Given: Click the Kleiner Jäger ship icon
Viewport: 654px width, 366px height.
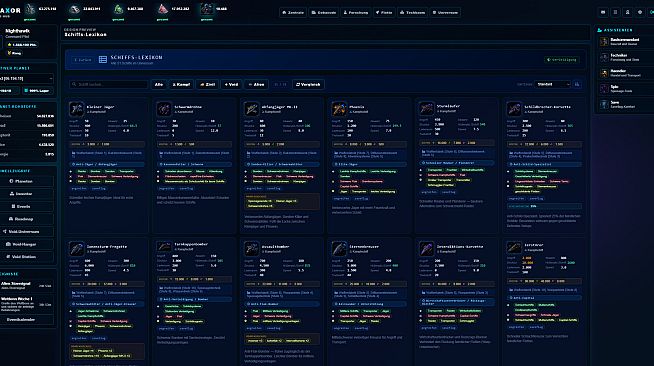Looking at the screenshot, I should click(76, 109).
